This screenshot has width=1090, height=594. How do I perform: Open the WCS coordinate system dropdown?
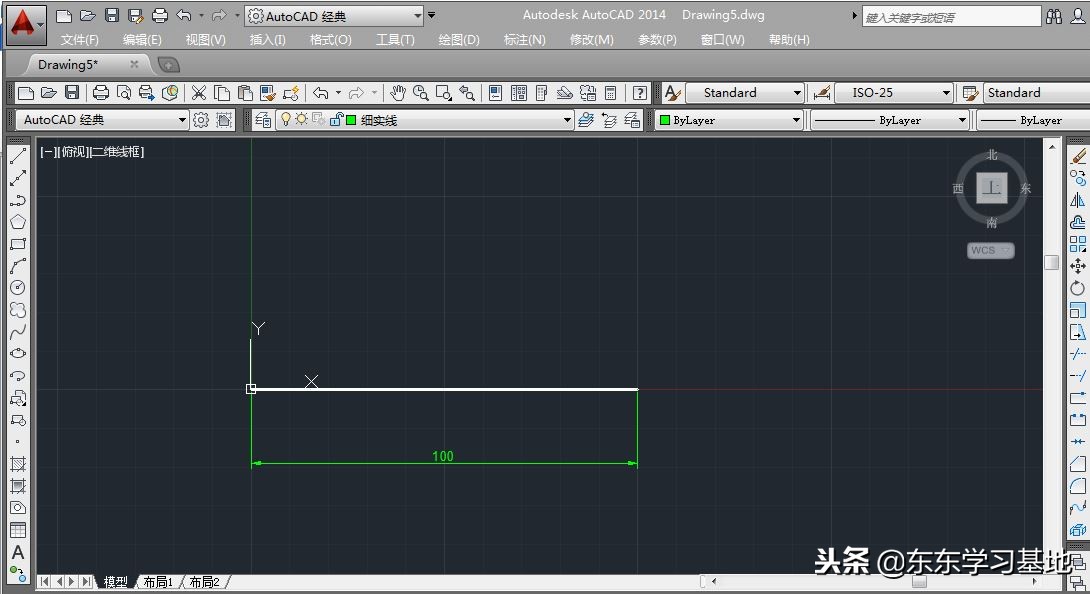pyautogui.click(x=991, y=250)
